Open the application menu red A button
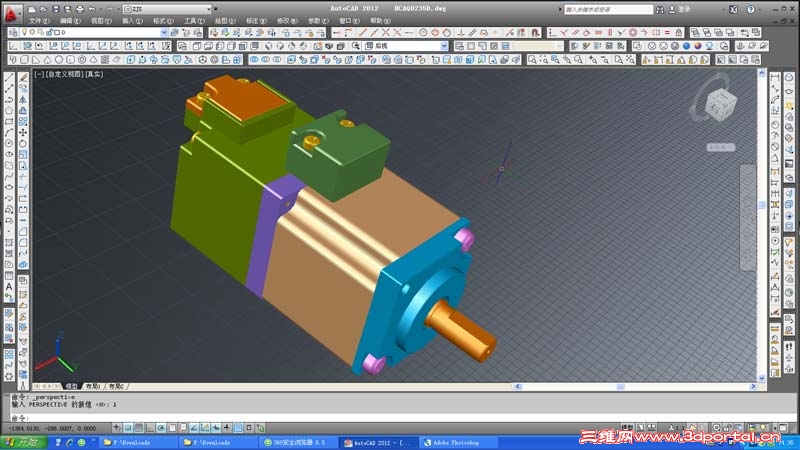This screenshot has width=800, height=450. (11, 14)
